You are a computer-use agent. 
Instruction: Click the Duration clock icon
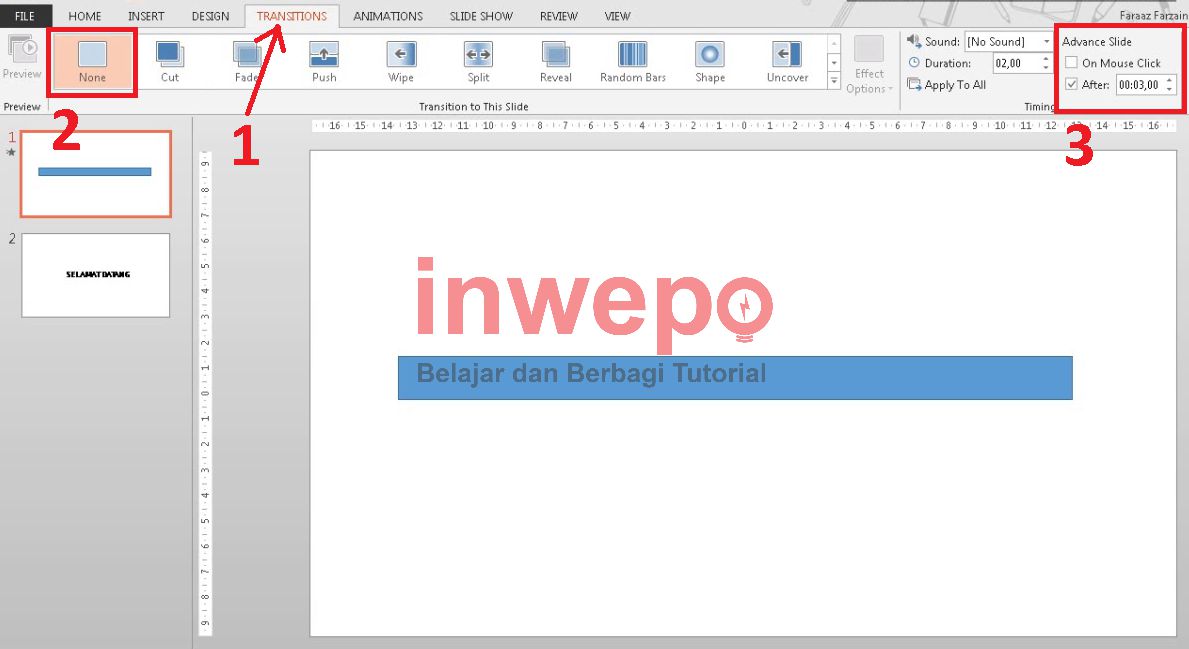point(914,63)
